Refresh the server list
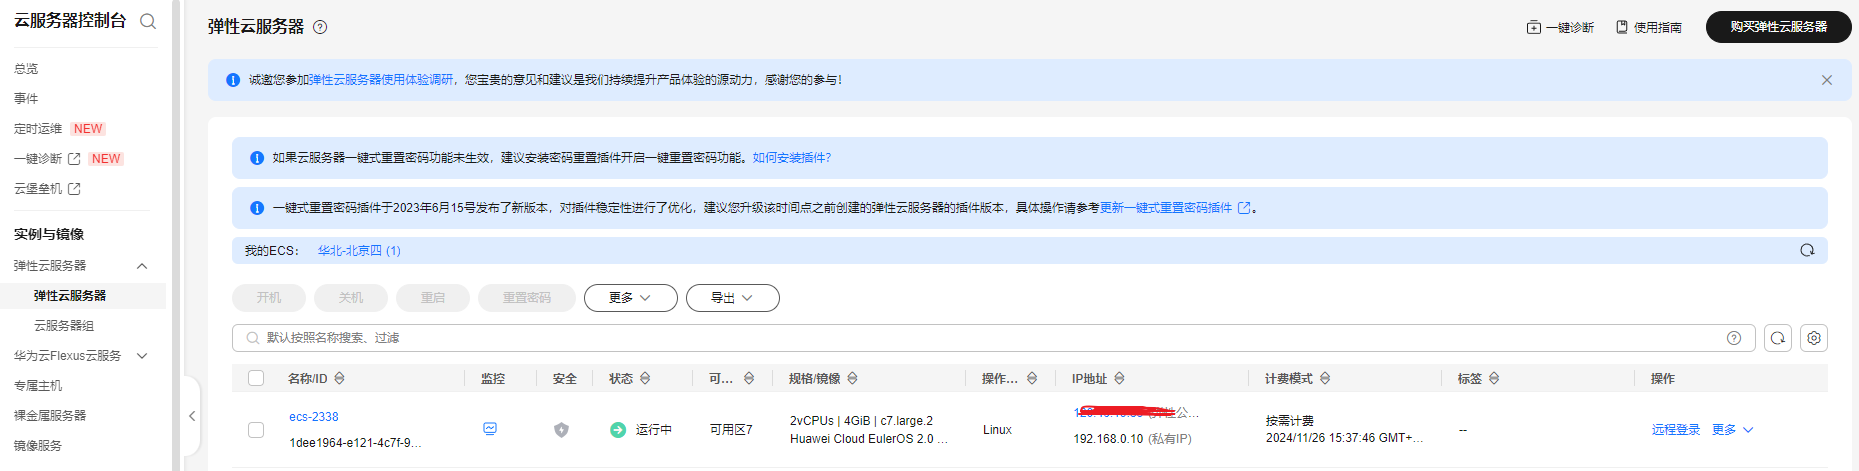This screenshot has height=471, width=1859. point(1778,338)
